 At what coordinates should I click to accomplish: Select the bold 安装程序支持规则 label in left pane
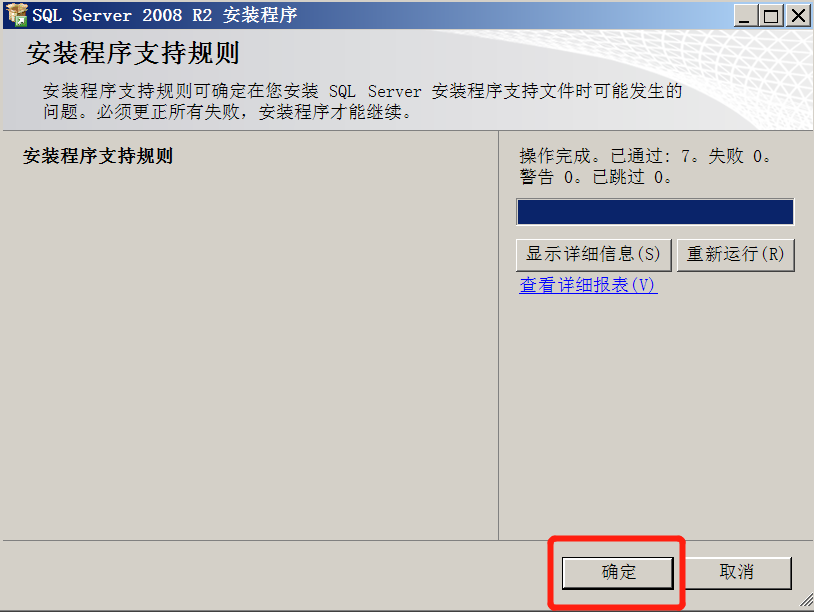98,156
